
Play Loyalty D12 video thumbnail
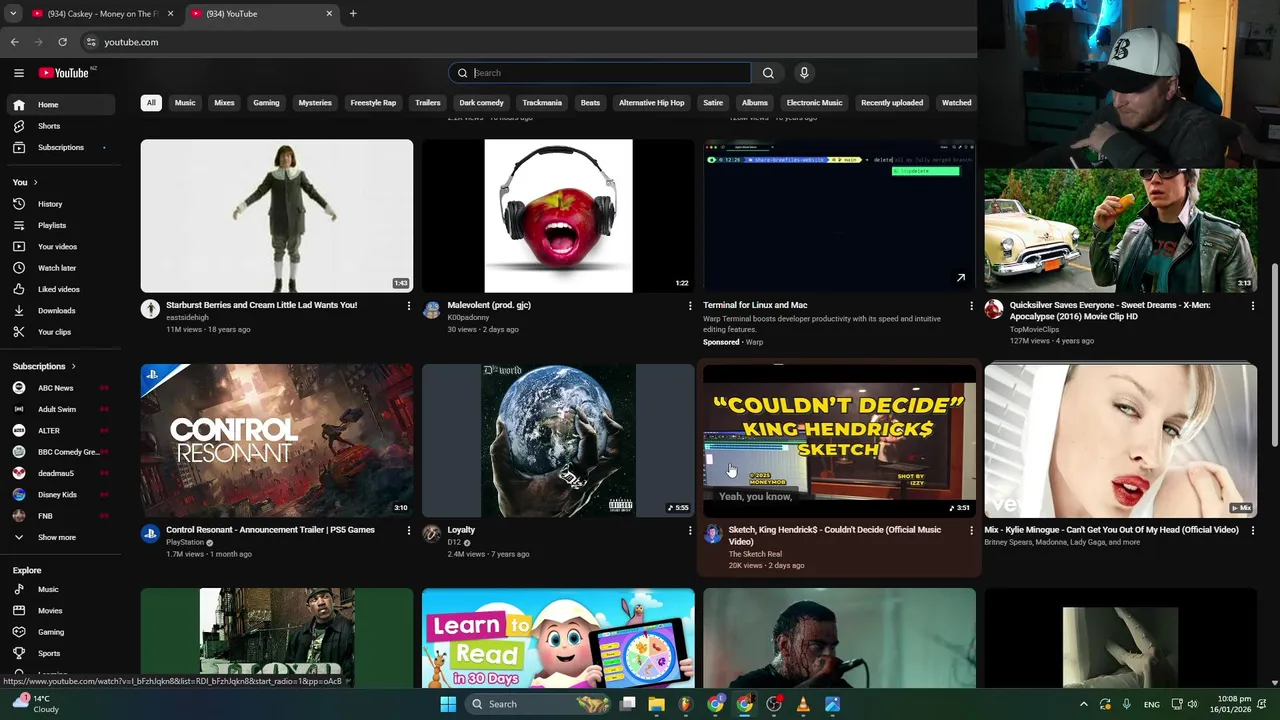point(558,440)
